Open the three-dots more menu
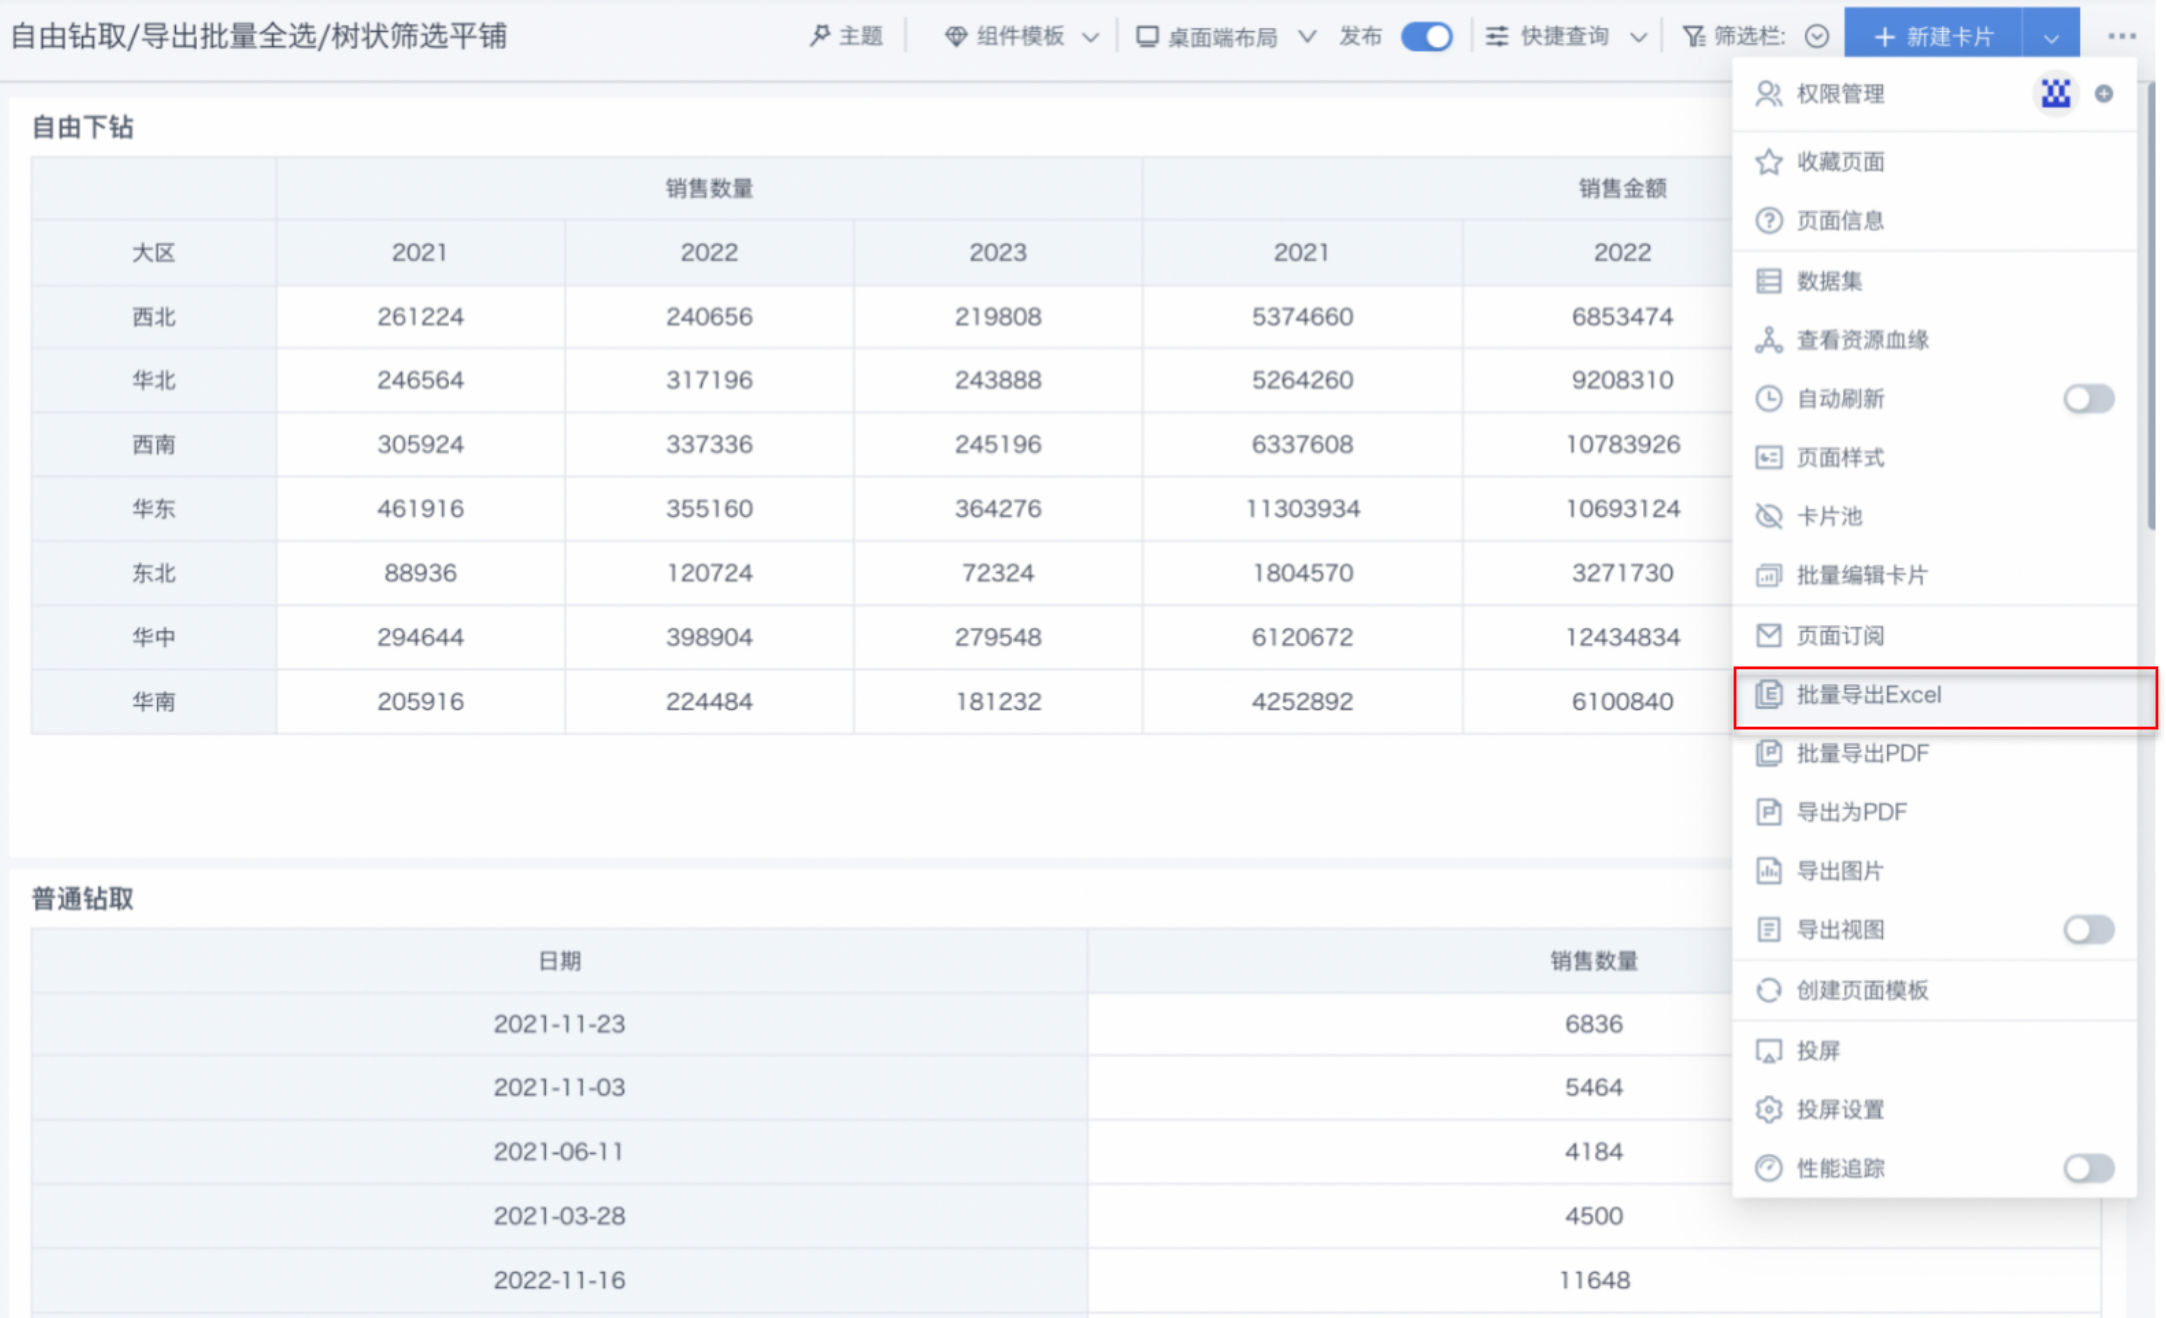Viewport: 2166px width, 1318px height. (x=2121, y=36)
